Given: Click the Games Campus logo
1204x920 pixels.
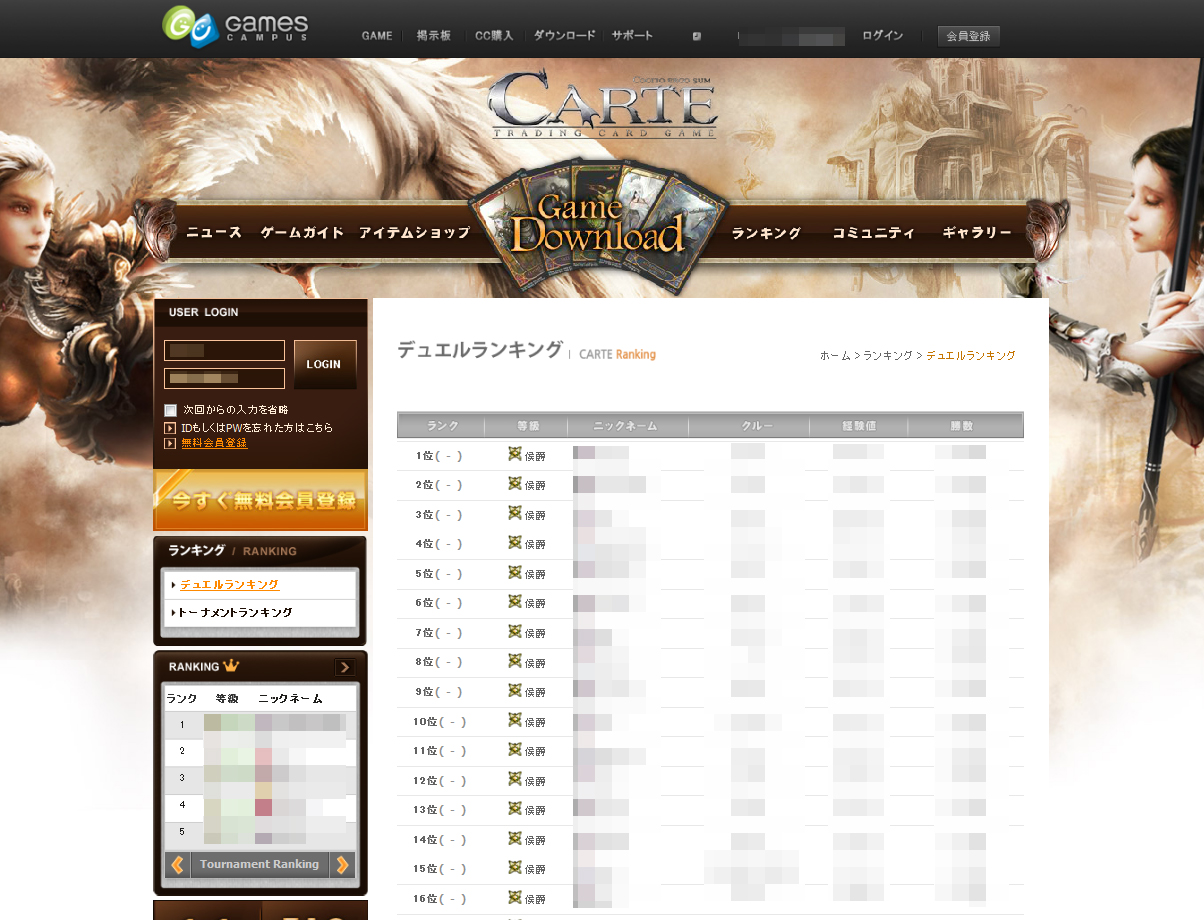Looking at the screenshot, I should pyautogui.click(x=235, y=26).
